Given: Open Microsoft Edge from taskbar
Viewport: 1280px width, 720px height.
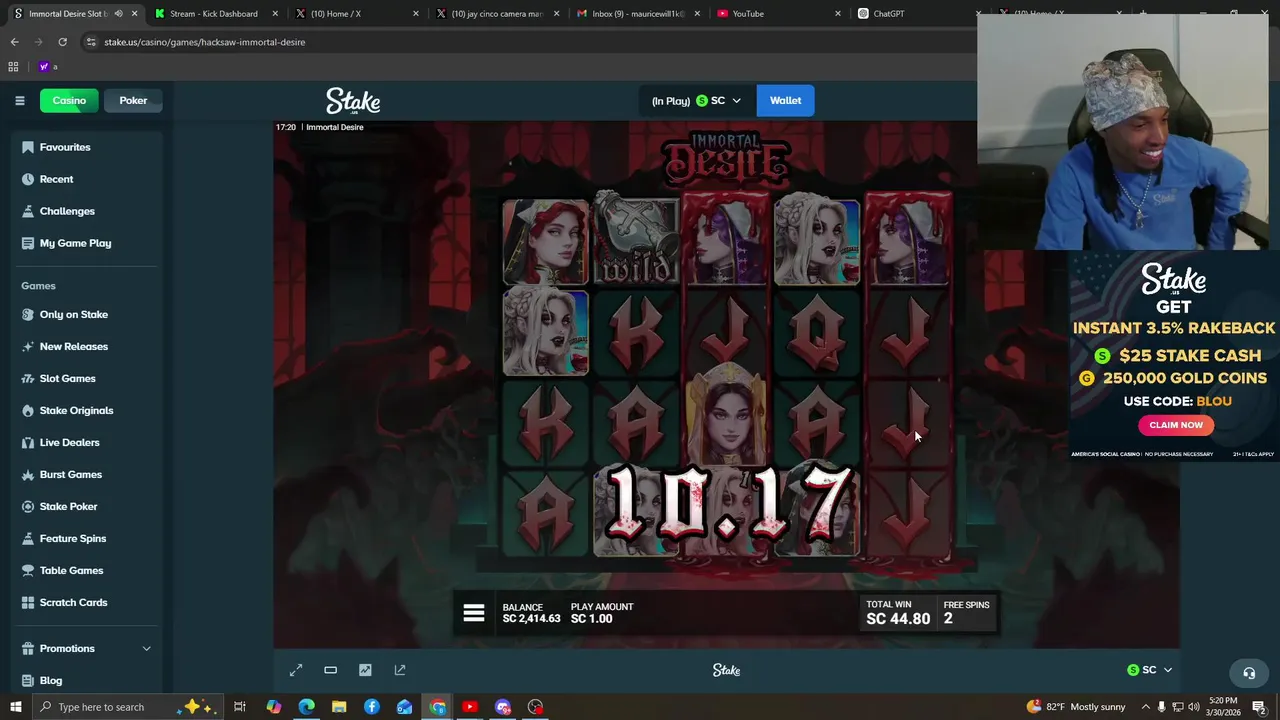Looking at the screenshot, I should tap(306, 707).
